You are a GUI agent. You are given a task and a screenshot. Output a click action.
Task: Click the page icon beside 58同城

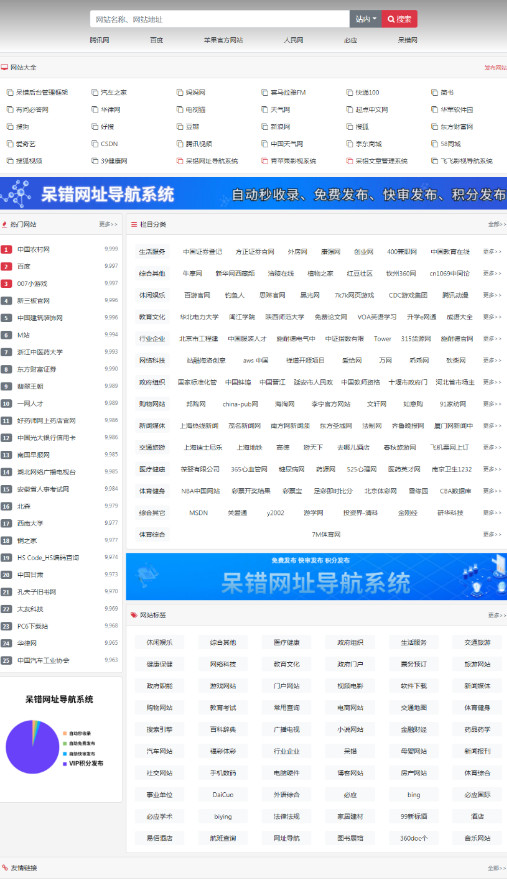[434, 144]
